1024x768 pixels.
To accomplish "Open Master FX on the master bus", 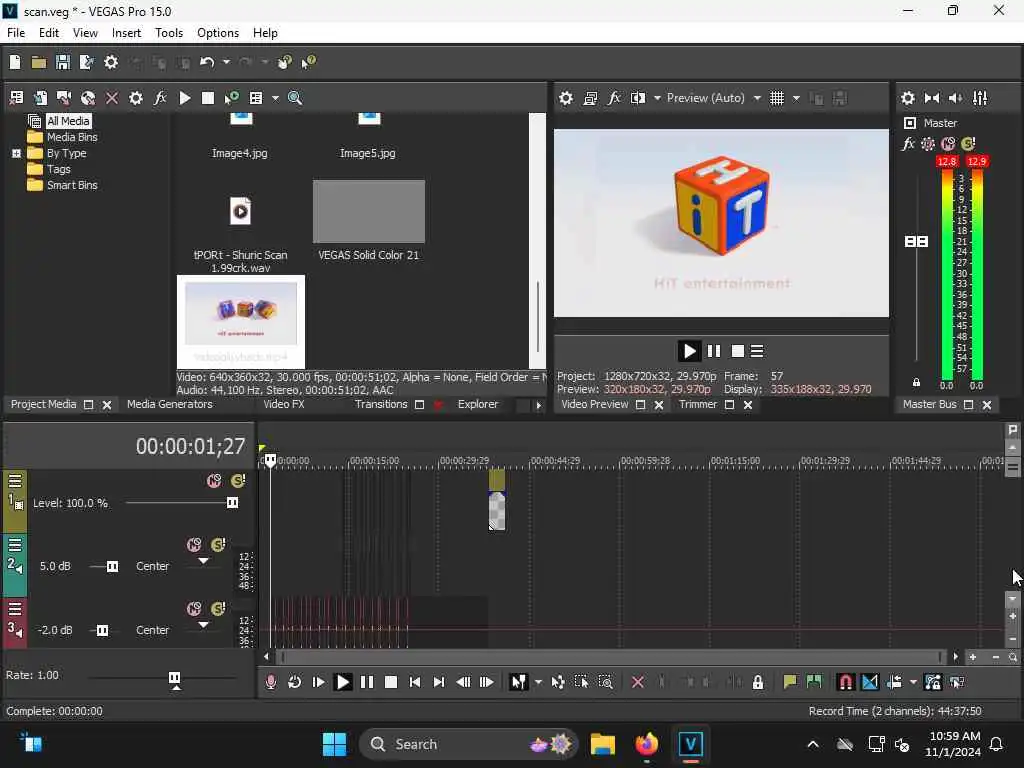I will coord(908,144).
